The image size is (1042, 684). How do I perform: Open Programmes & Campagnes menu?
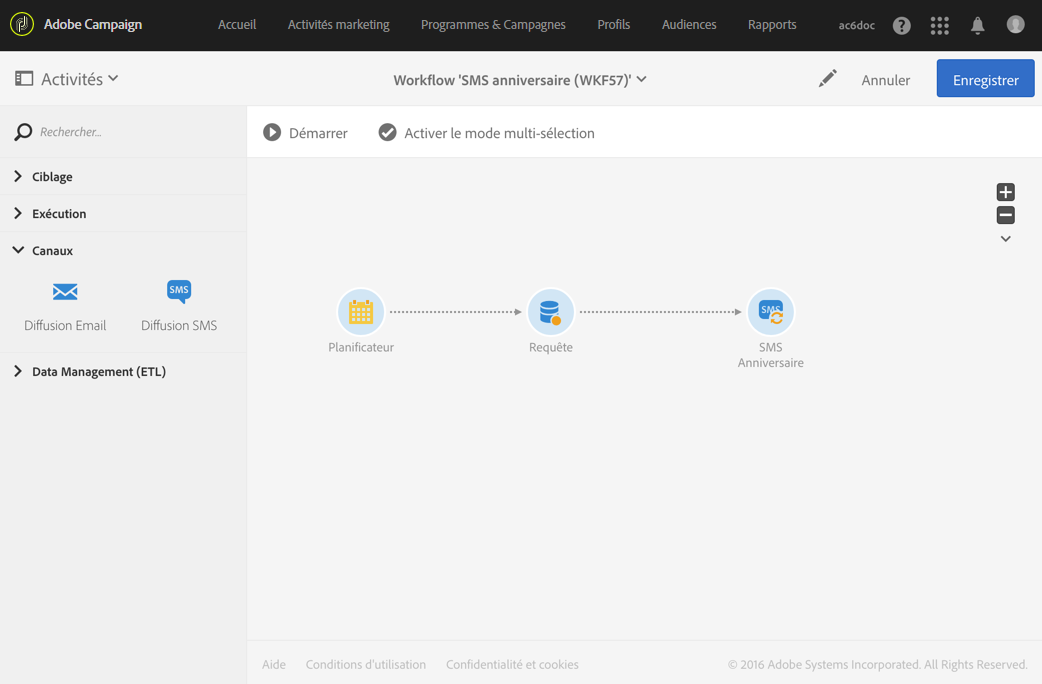[x=493, y=25]
